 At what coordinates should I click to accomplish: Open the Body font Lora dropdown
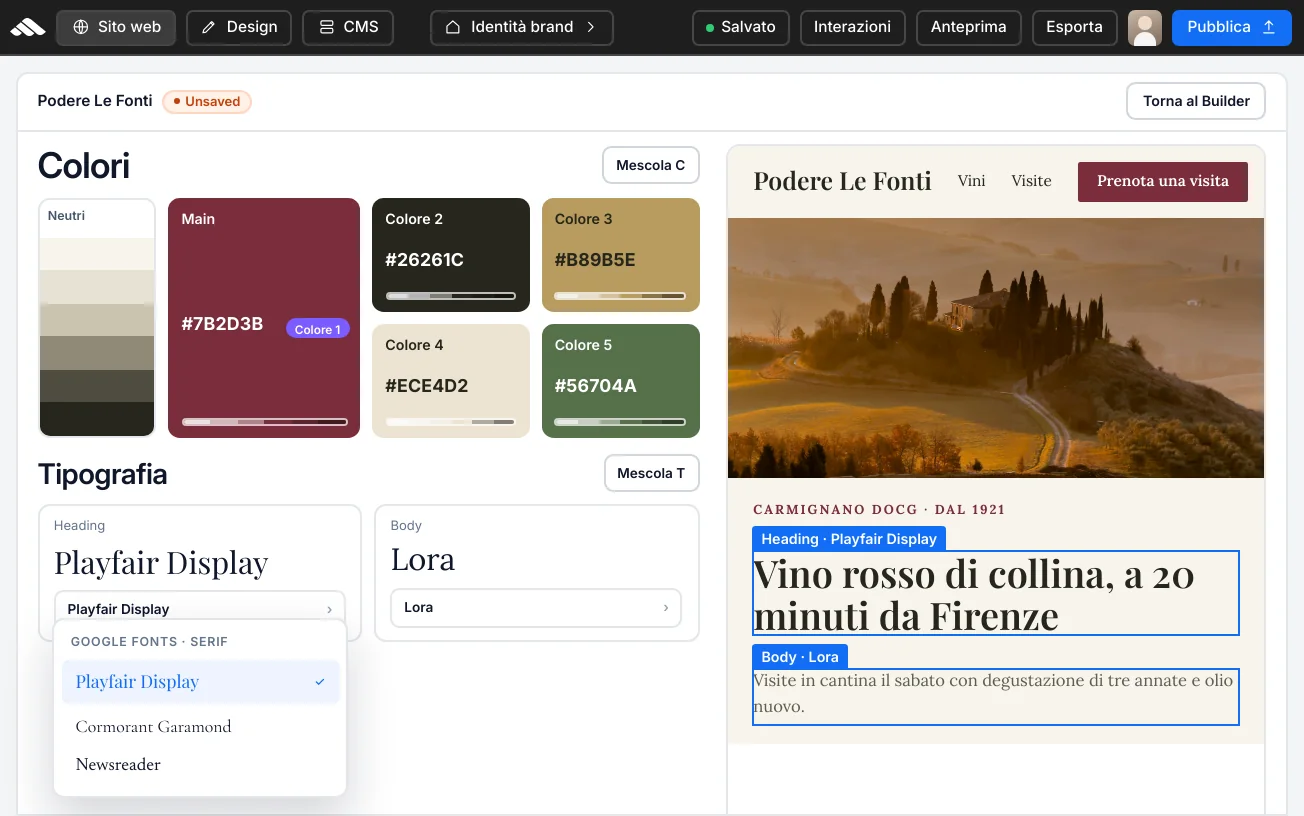point(536,607)
